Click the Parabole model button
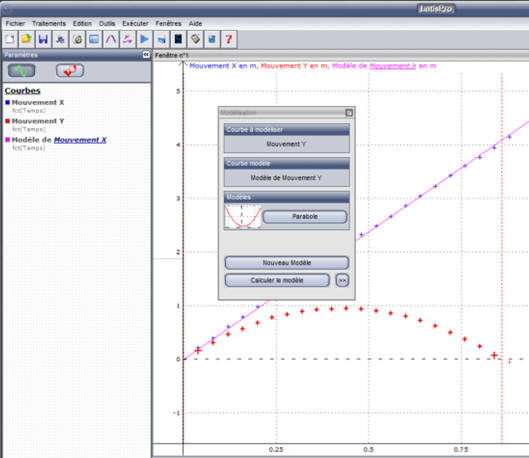This screenshot has width=529, height=458. point(305,217)
